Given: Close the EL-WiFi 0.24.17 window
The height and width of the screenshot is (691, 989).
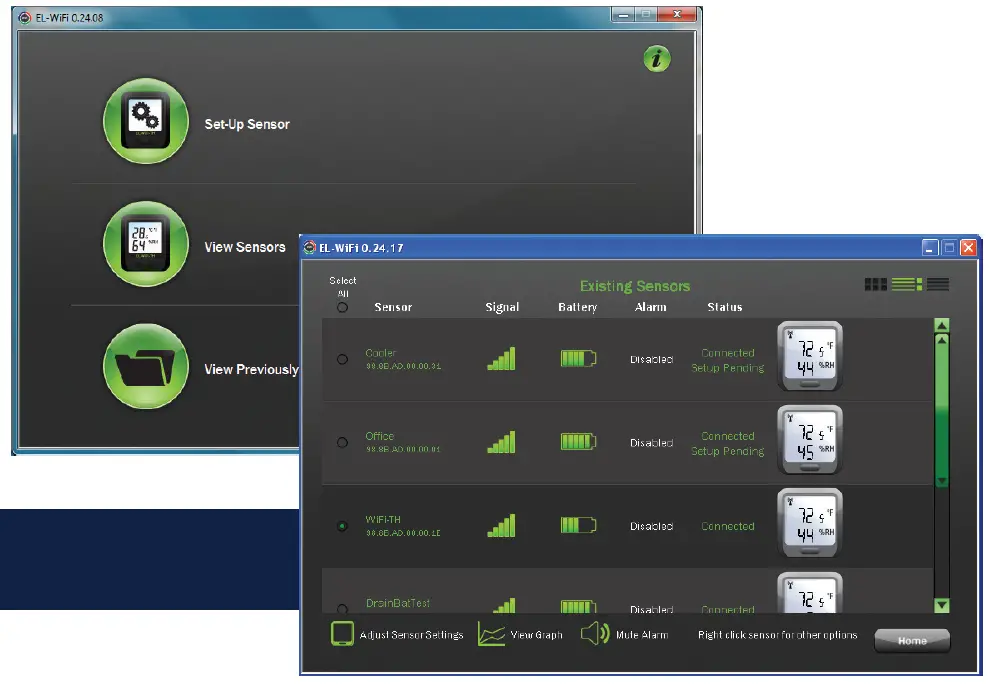Looking at the screenshot, I should pos(968,248).
